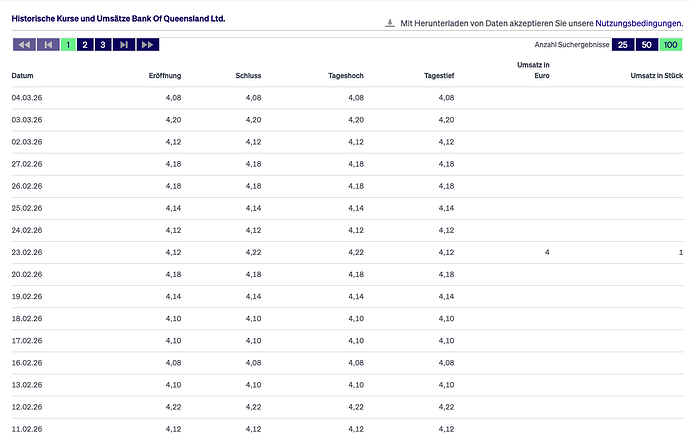Show 100 search results per page
Image resolution: width=690 pixels, height=439 pixels.
pos(671,44)
